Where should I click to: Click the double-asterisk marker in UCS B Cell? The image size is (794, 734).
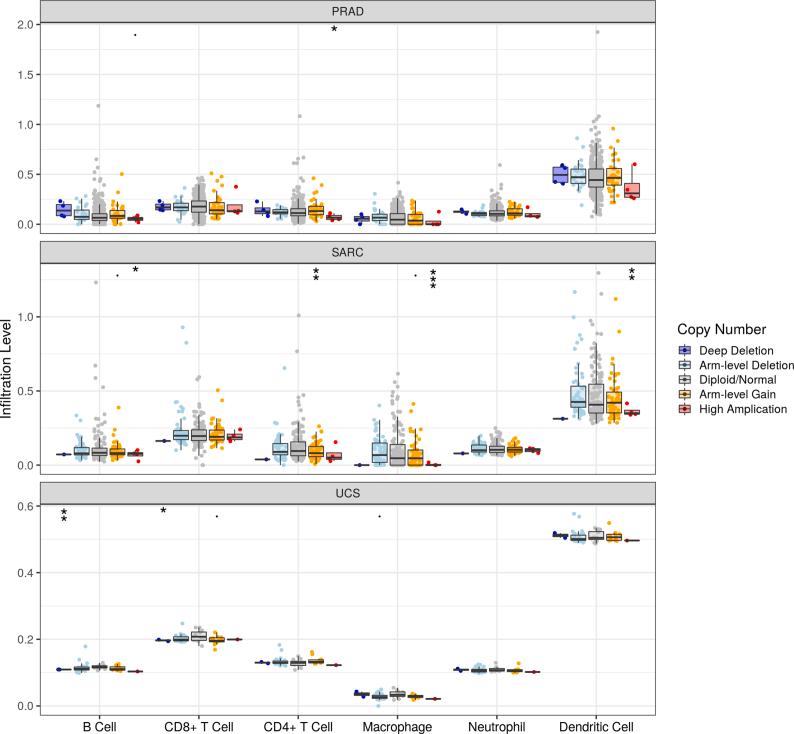(x=63, y=514)
